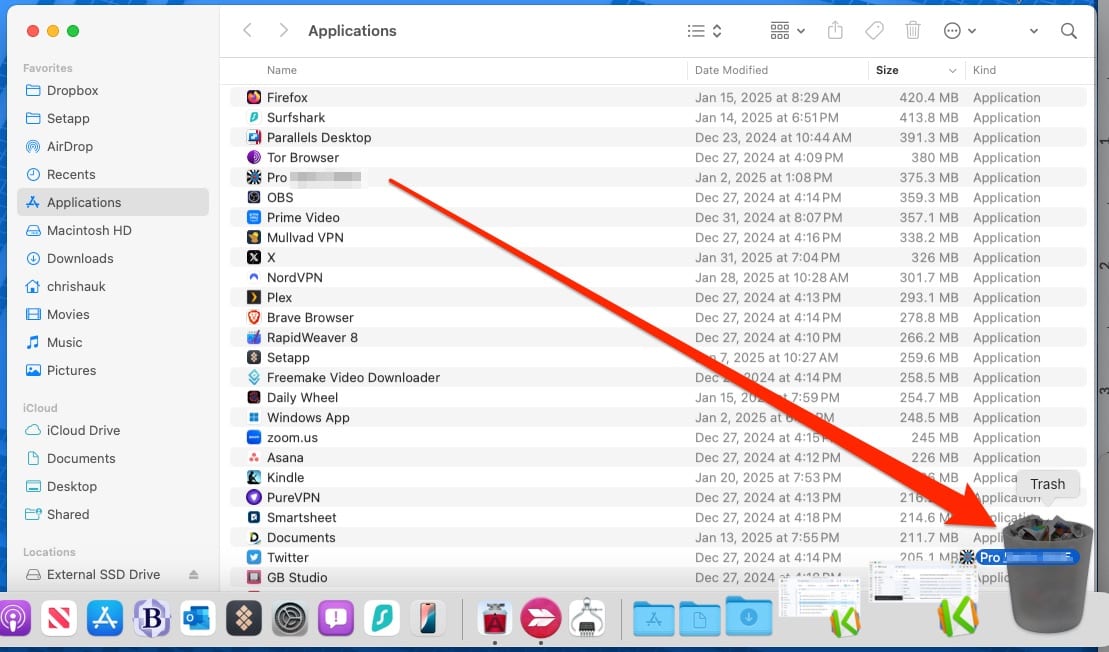Open the News app from the Dock
The height and width of the screenshot is (652, 1109).
pos(59,617)
